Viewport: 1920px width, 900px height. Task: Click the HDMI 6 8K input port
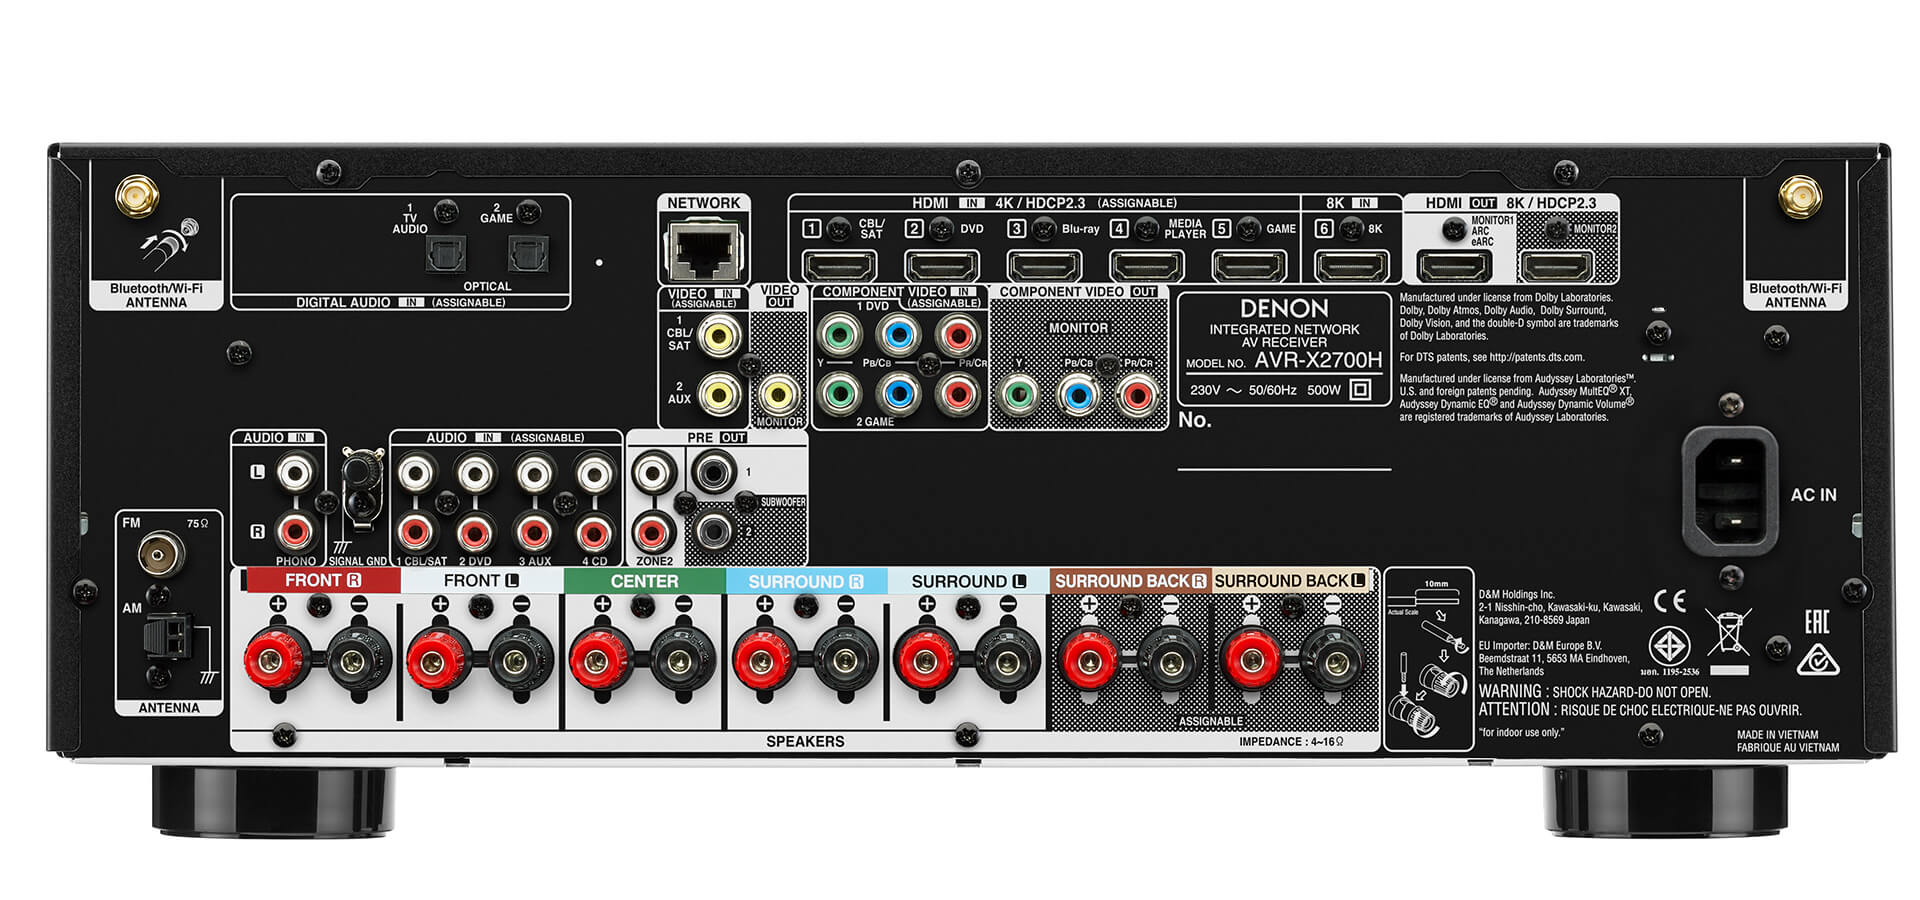pos(1352,265)
